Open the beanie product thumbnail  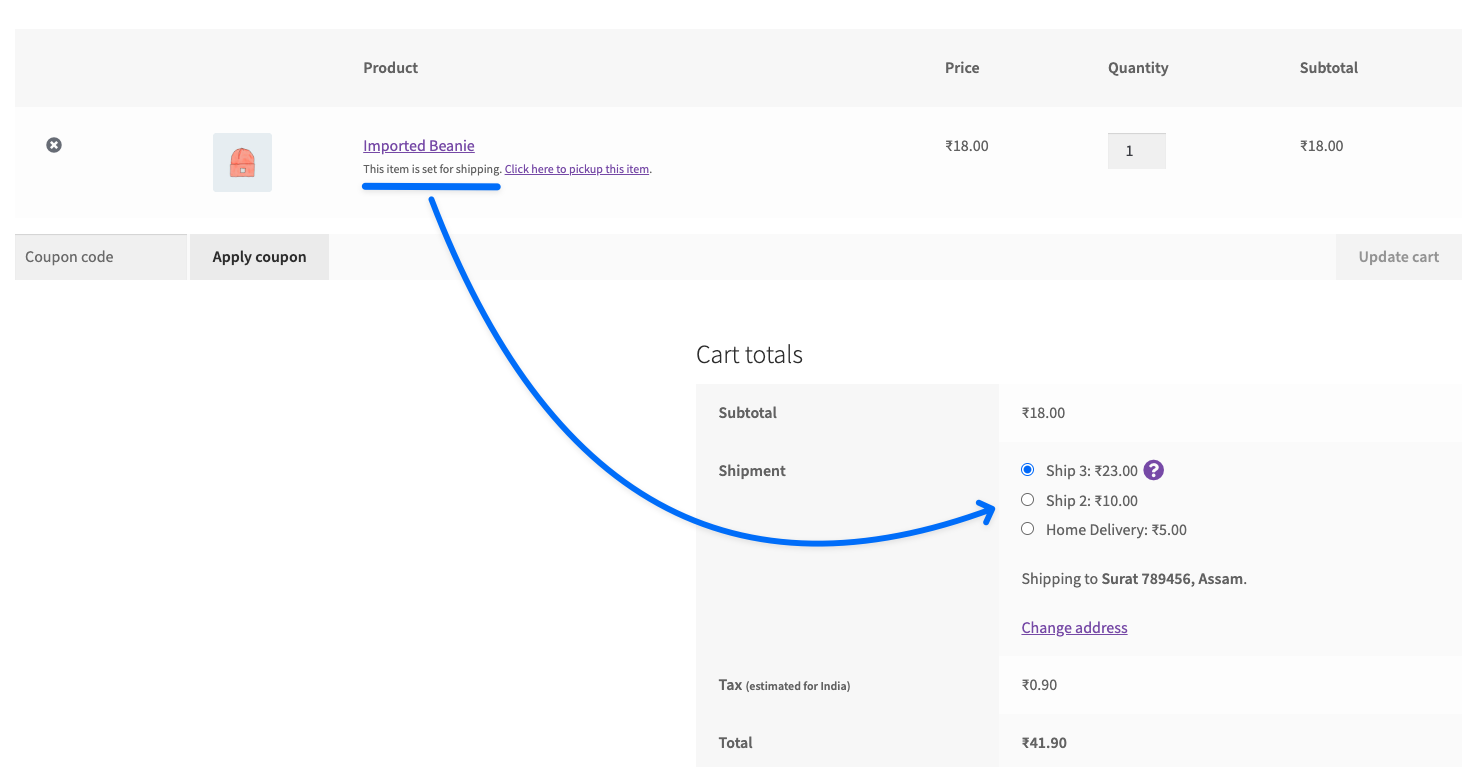[x=242, y=162]
